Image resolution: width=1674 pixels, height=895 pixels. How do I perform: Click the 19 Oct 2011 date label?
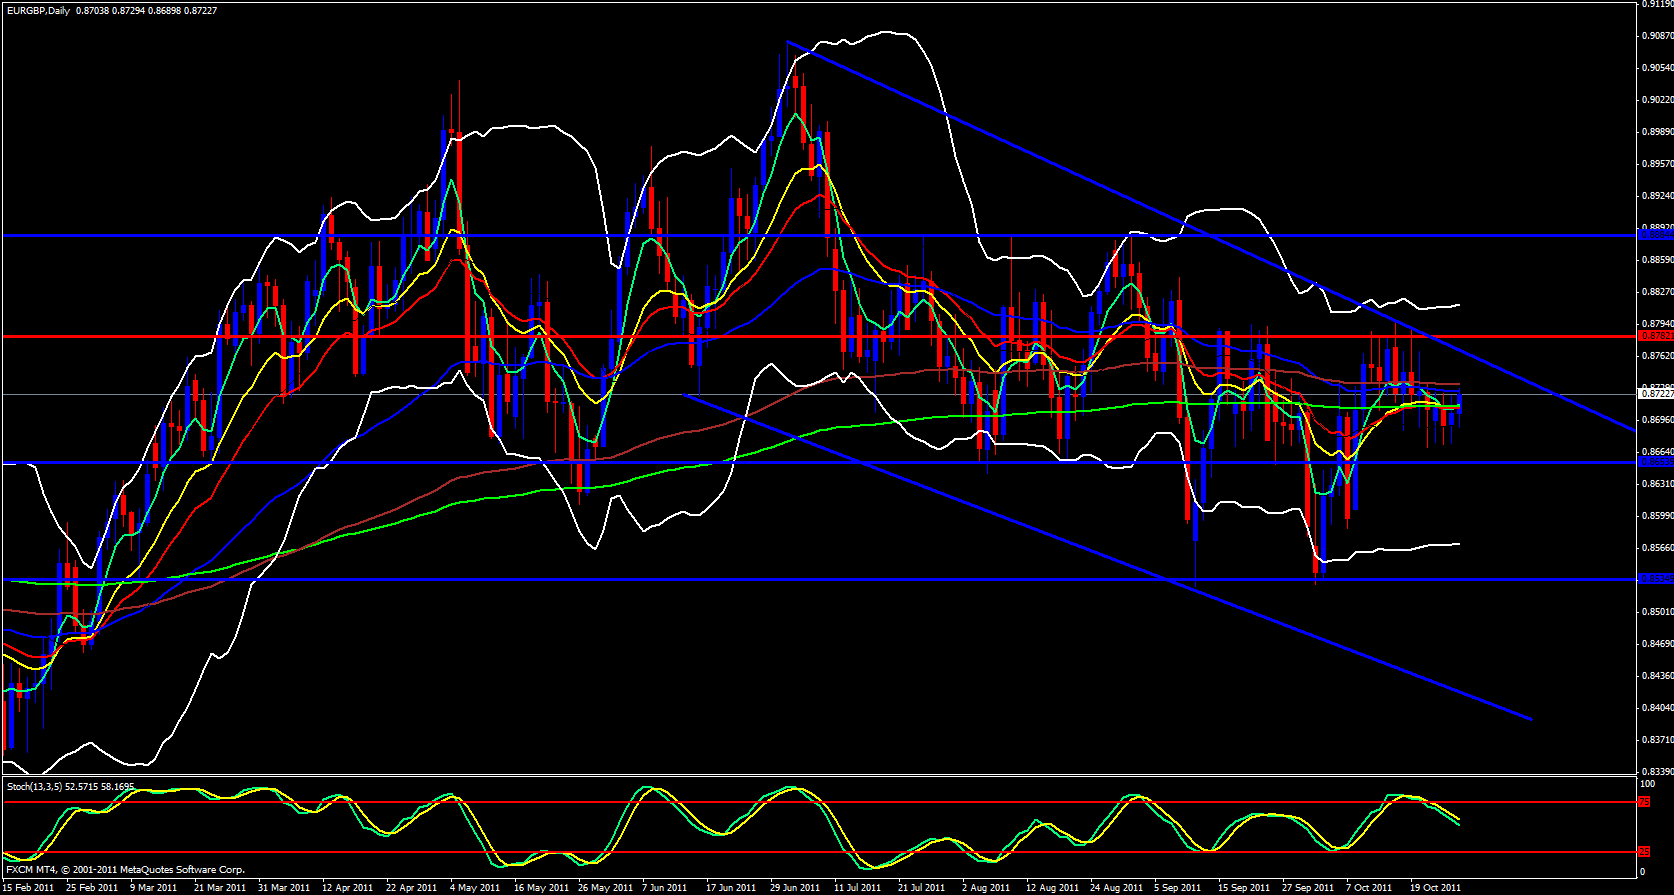tap(1436, 887)
